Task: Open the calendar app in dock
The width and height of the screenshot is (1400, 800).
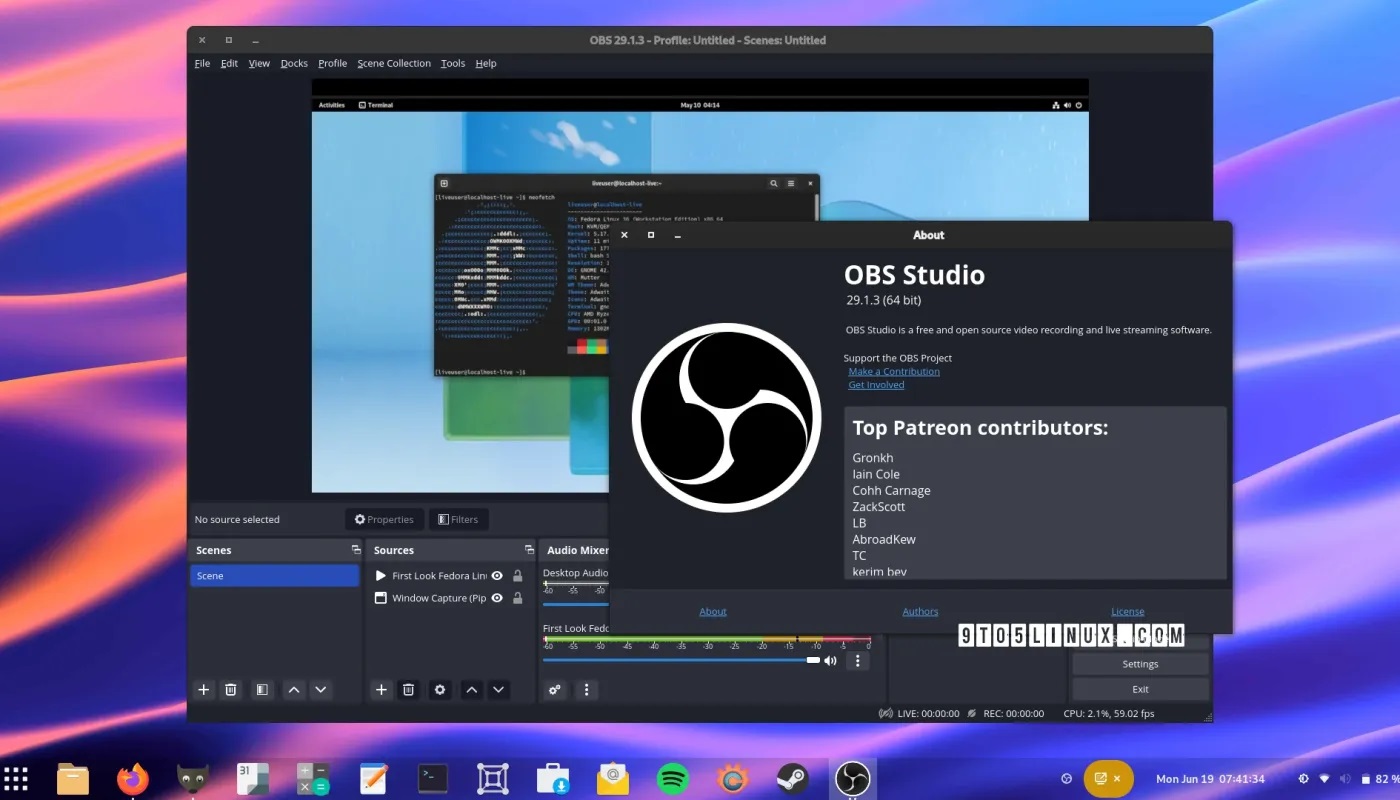Action: coord(253,778)
